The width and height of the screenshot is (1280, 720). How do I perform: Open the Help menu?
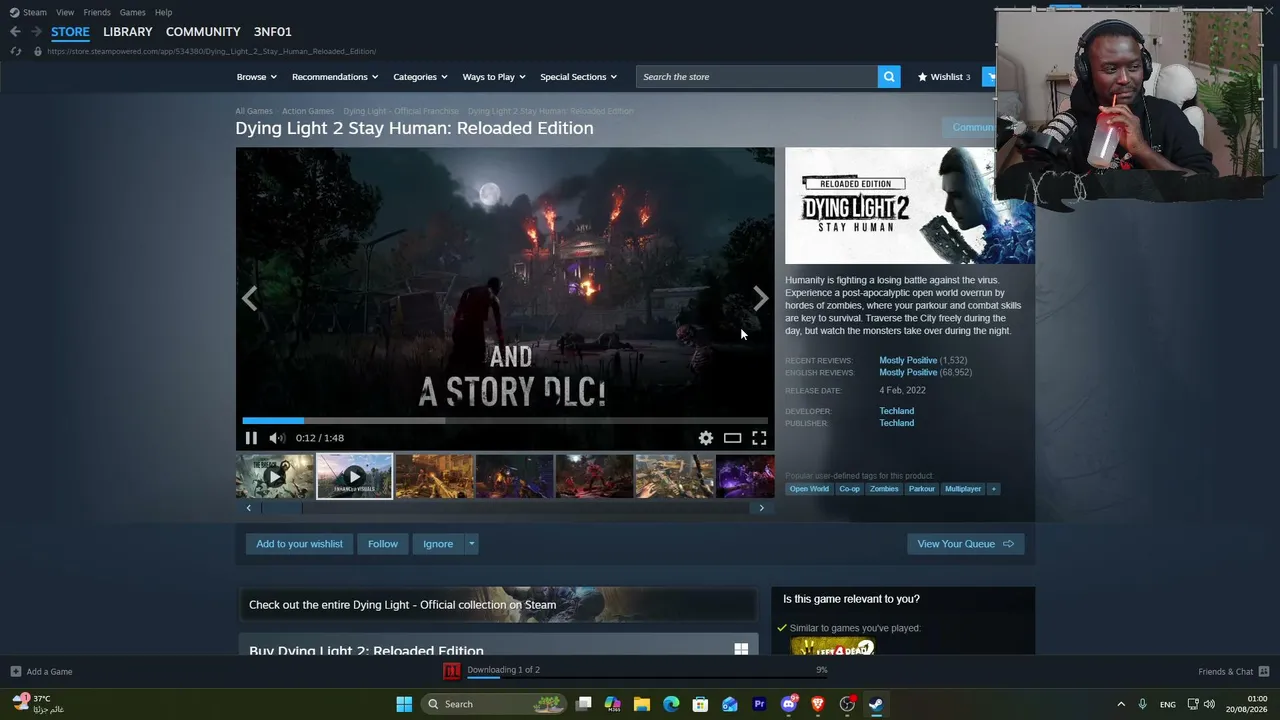point(163,12)
